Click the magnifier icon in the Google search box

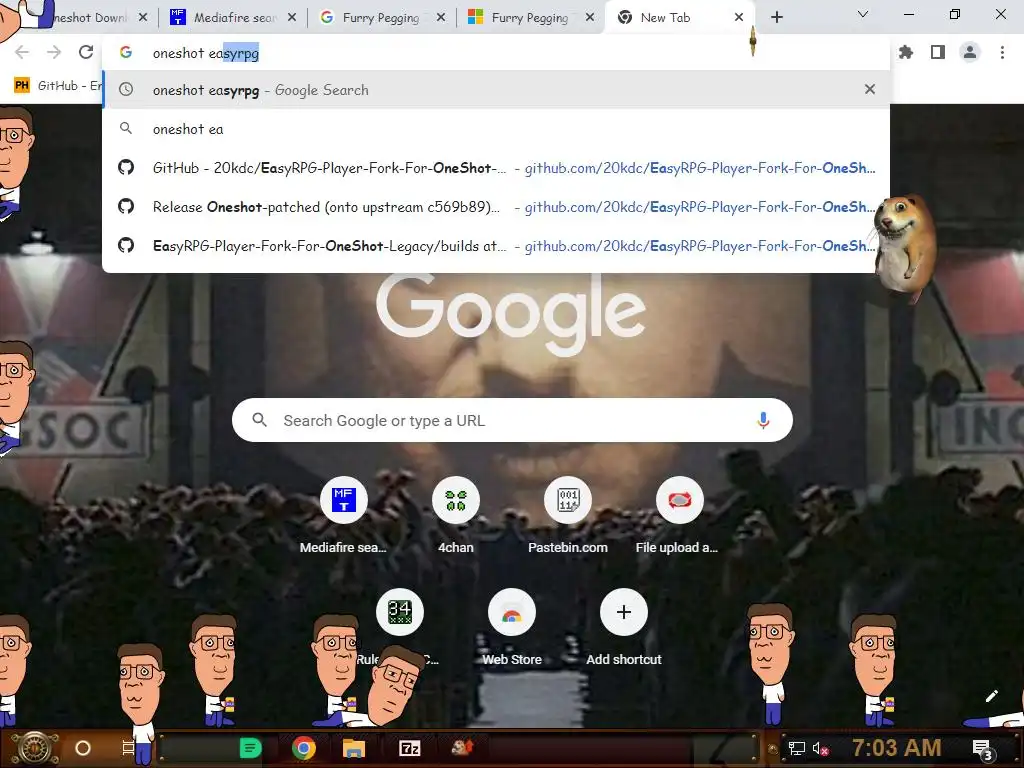[259, 420]
